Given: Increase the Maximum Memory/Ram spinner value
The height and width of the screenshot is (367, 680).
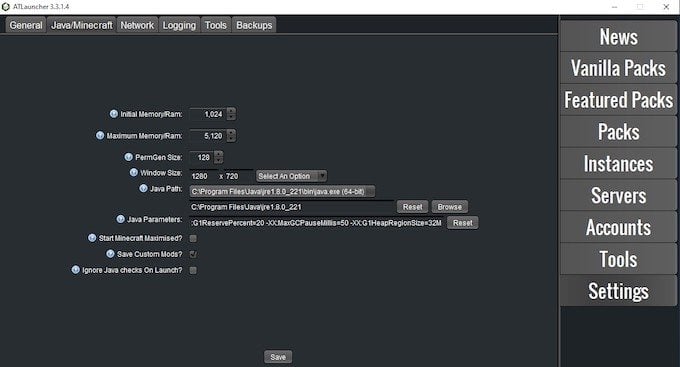Looking at the screenshot, I should click(x=232, y=133).
